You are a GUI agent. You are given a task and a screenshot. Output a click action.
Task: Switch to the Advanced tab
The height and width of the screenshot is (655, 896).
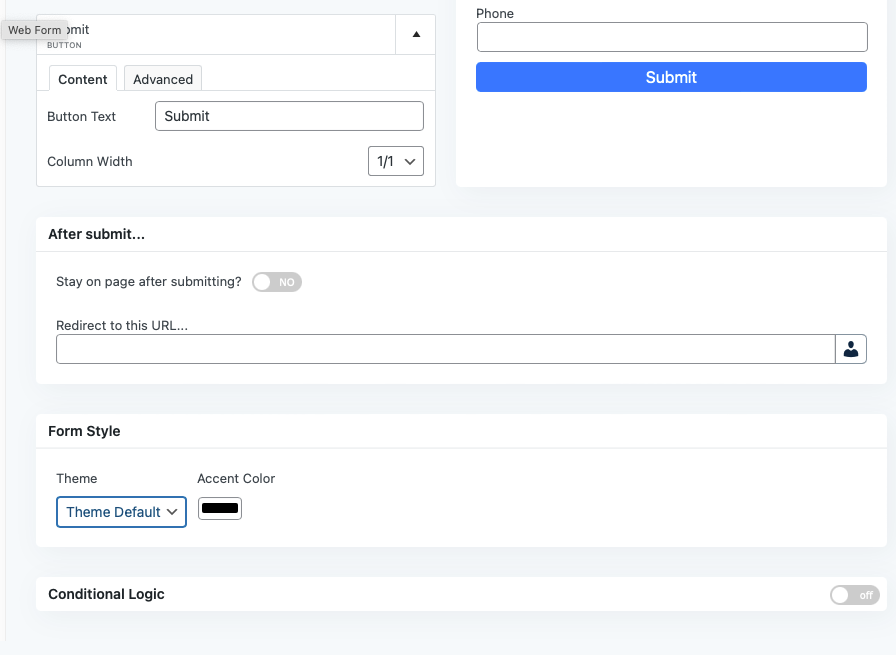[163, 79]
